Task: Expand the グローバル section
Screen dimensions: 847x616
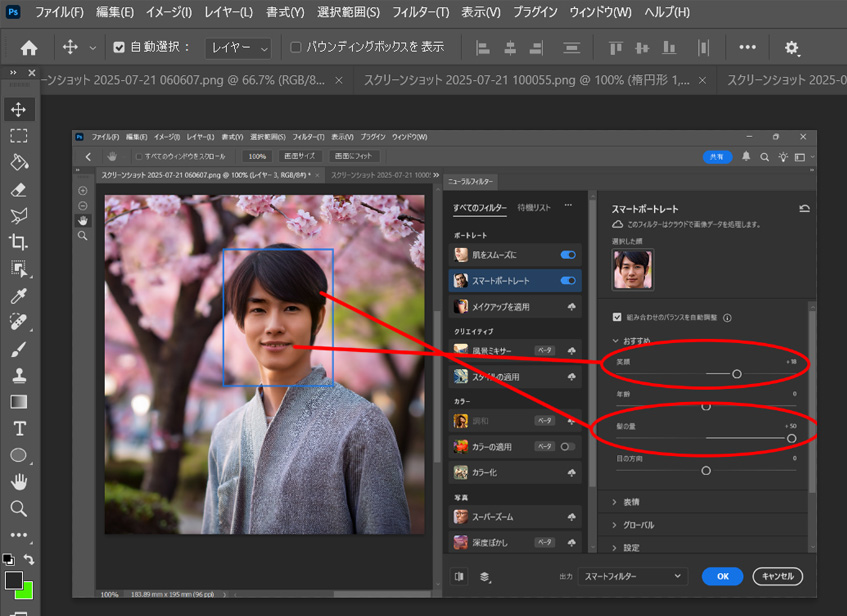Action: tap(615, 525)
